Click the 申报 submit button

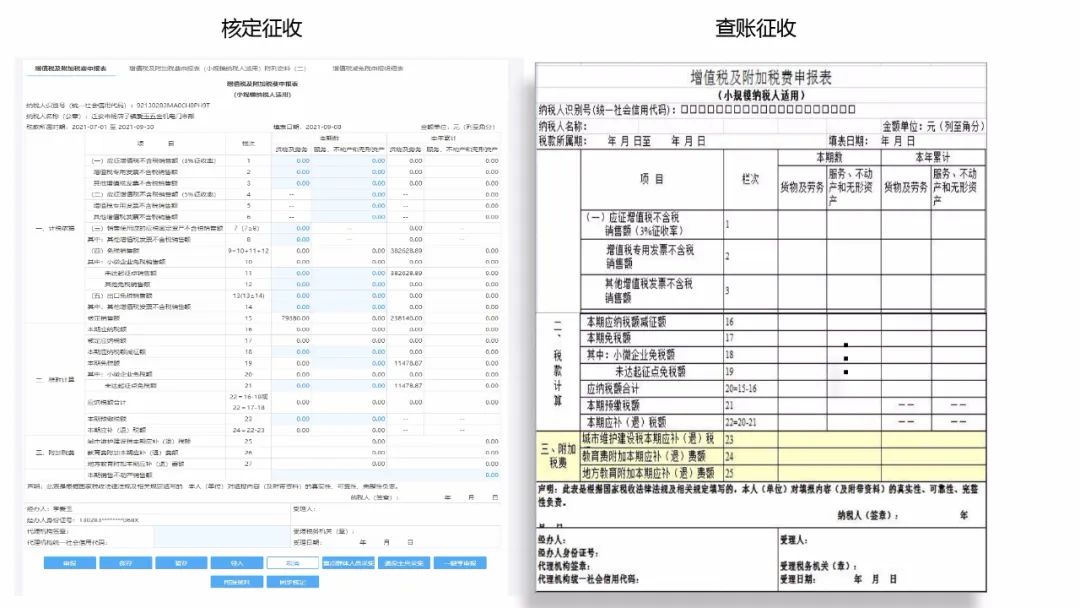tap(70, 563)
